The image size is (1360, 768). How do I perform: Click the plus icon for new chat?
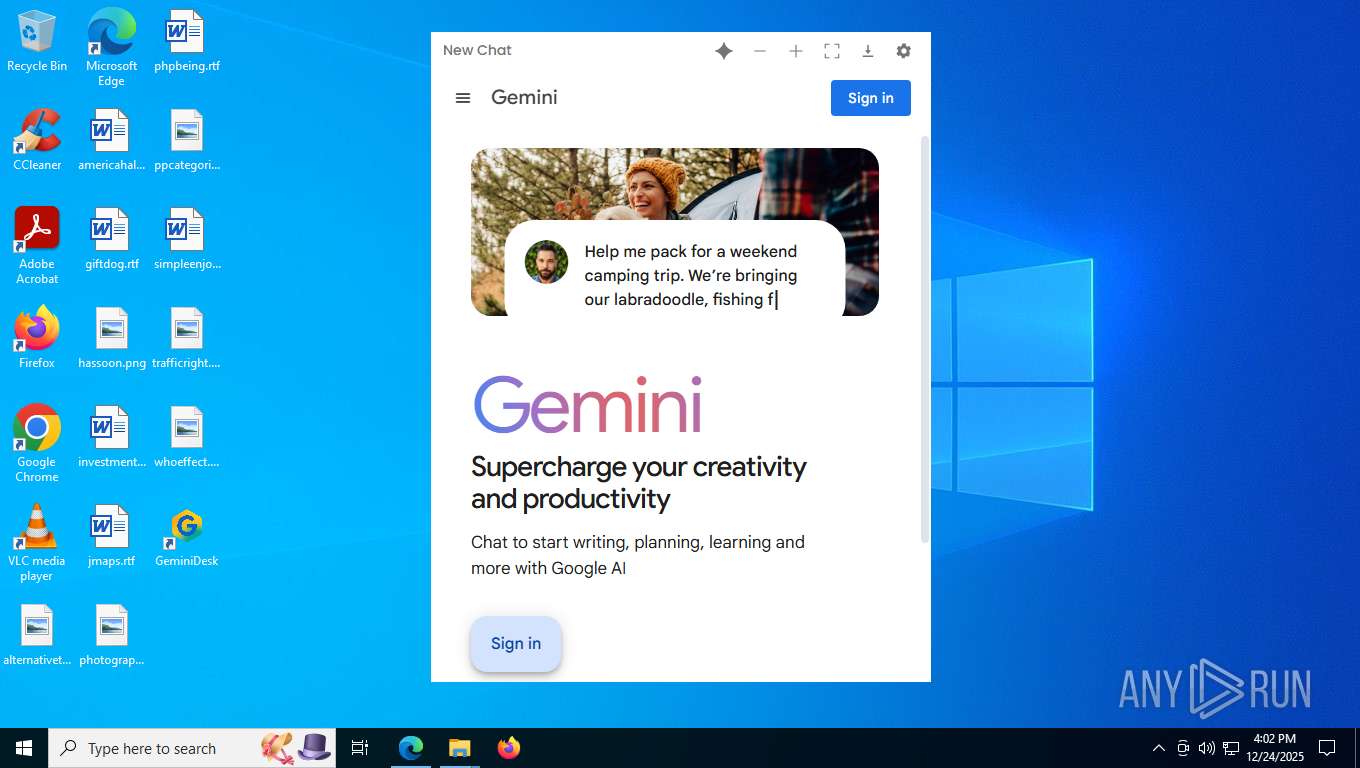(x=796, y=51)
